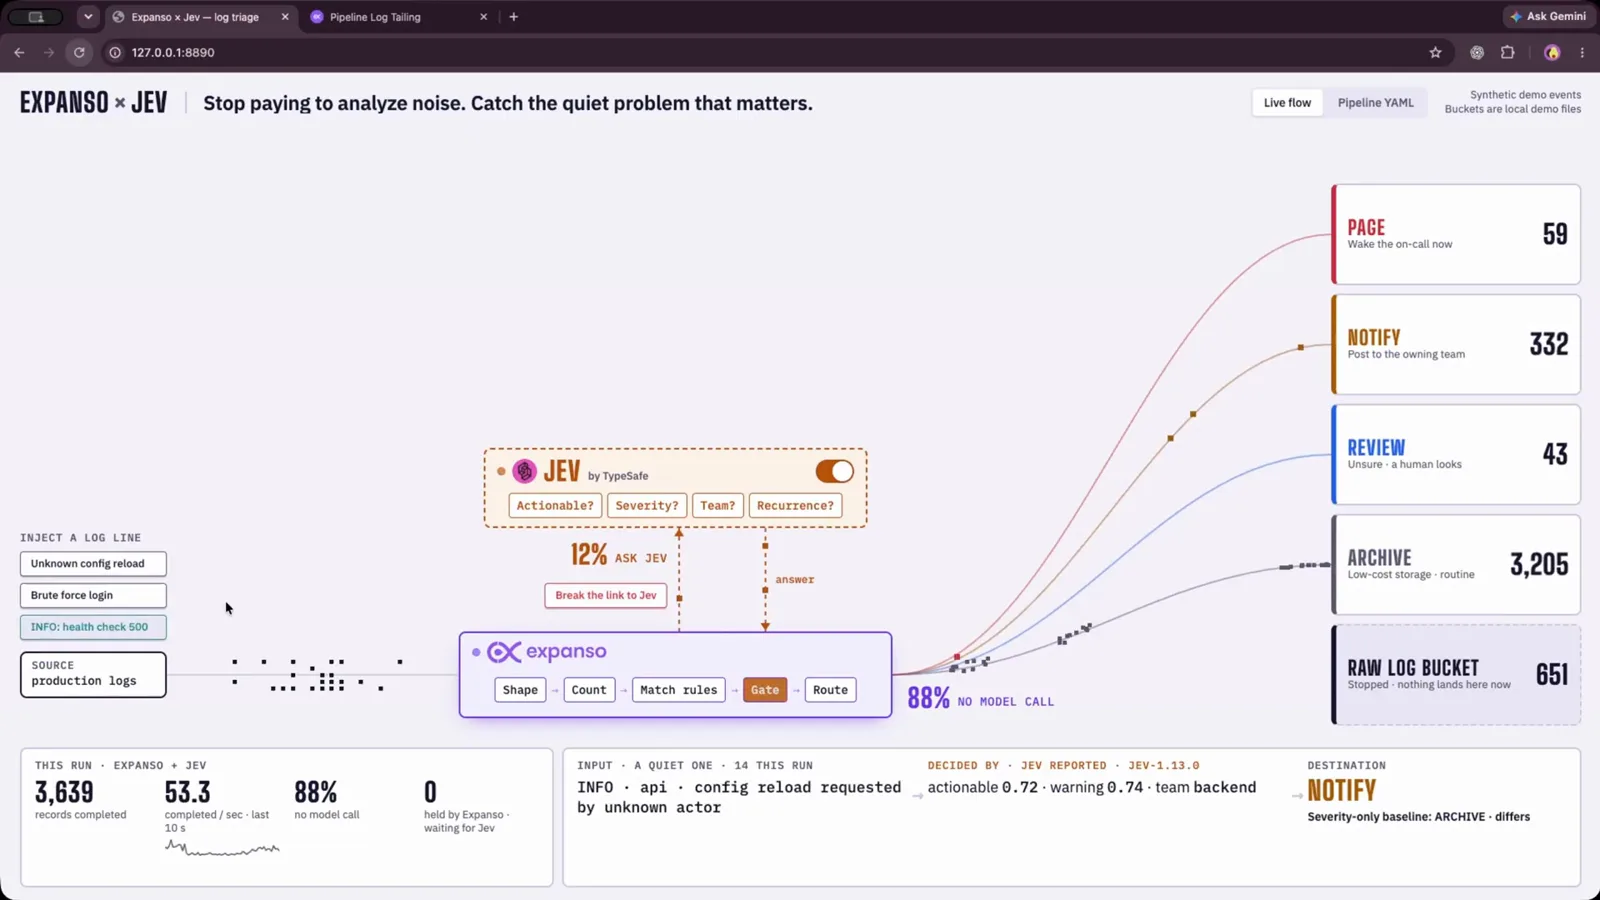The height and width of the screenshot is (900, 1600).
Task: Select the Expanso x Jev browser tab
Action: pos(201,17)
